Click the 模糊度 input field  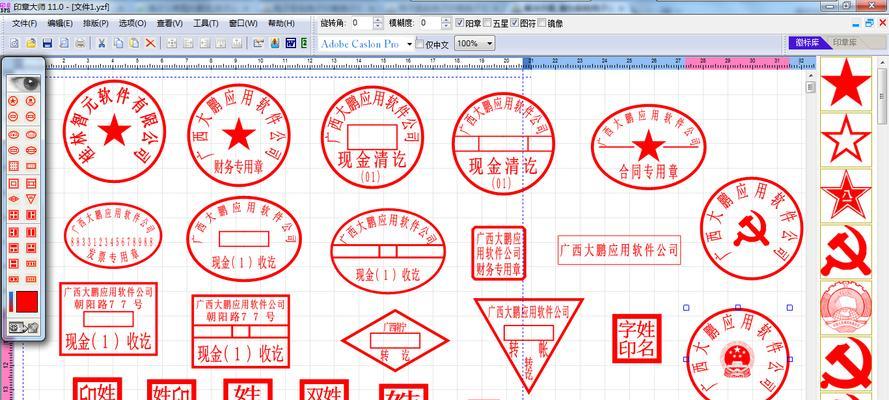[430, 23]
